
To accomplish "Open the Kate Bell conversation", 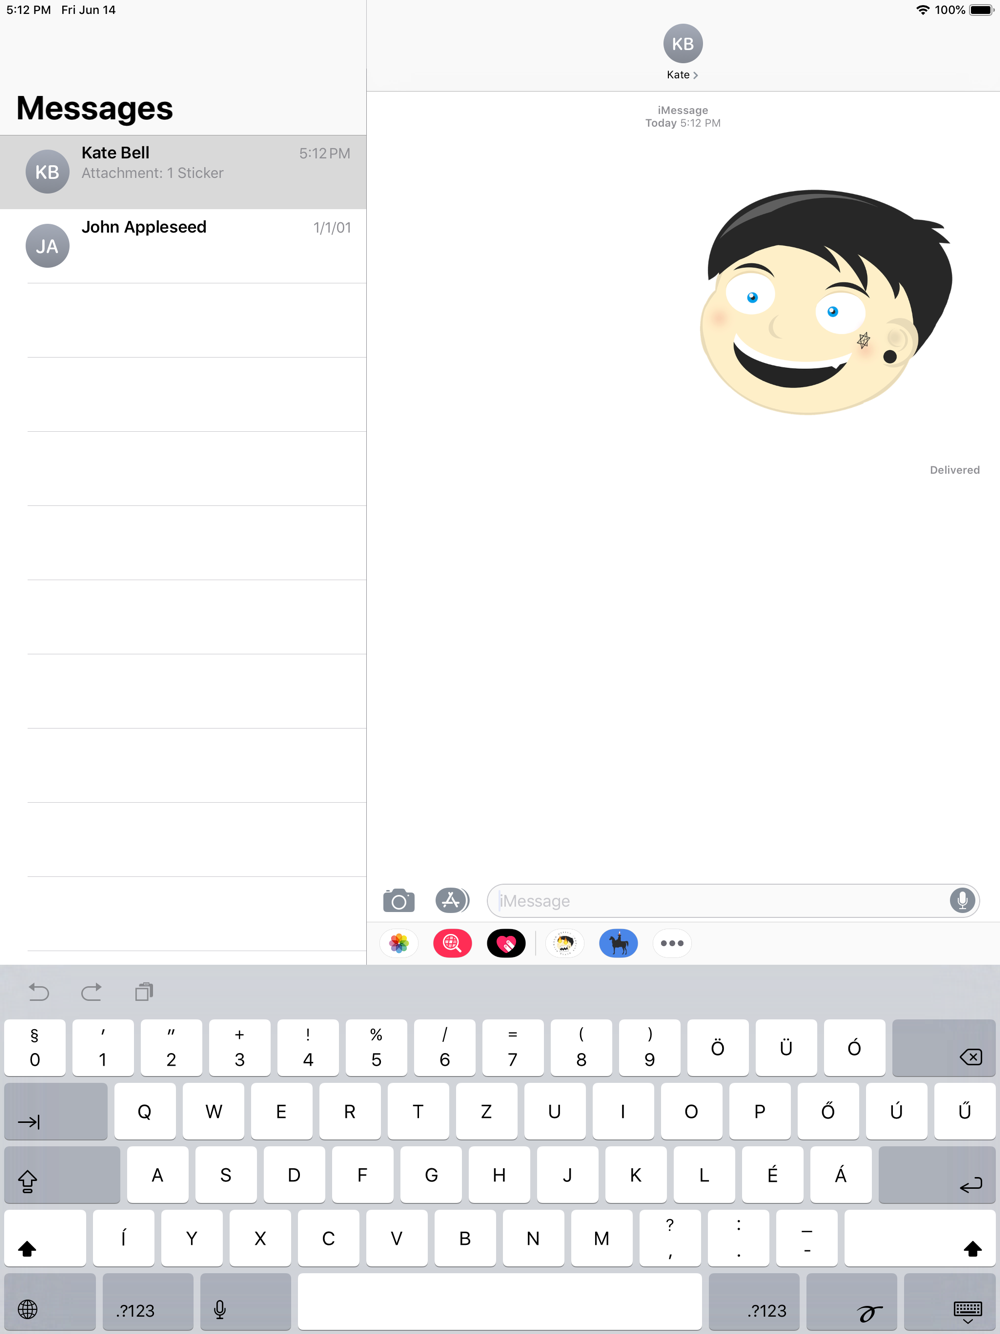I will click(x=183, y=172).
